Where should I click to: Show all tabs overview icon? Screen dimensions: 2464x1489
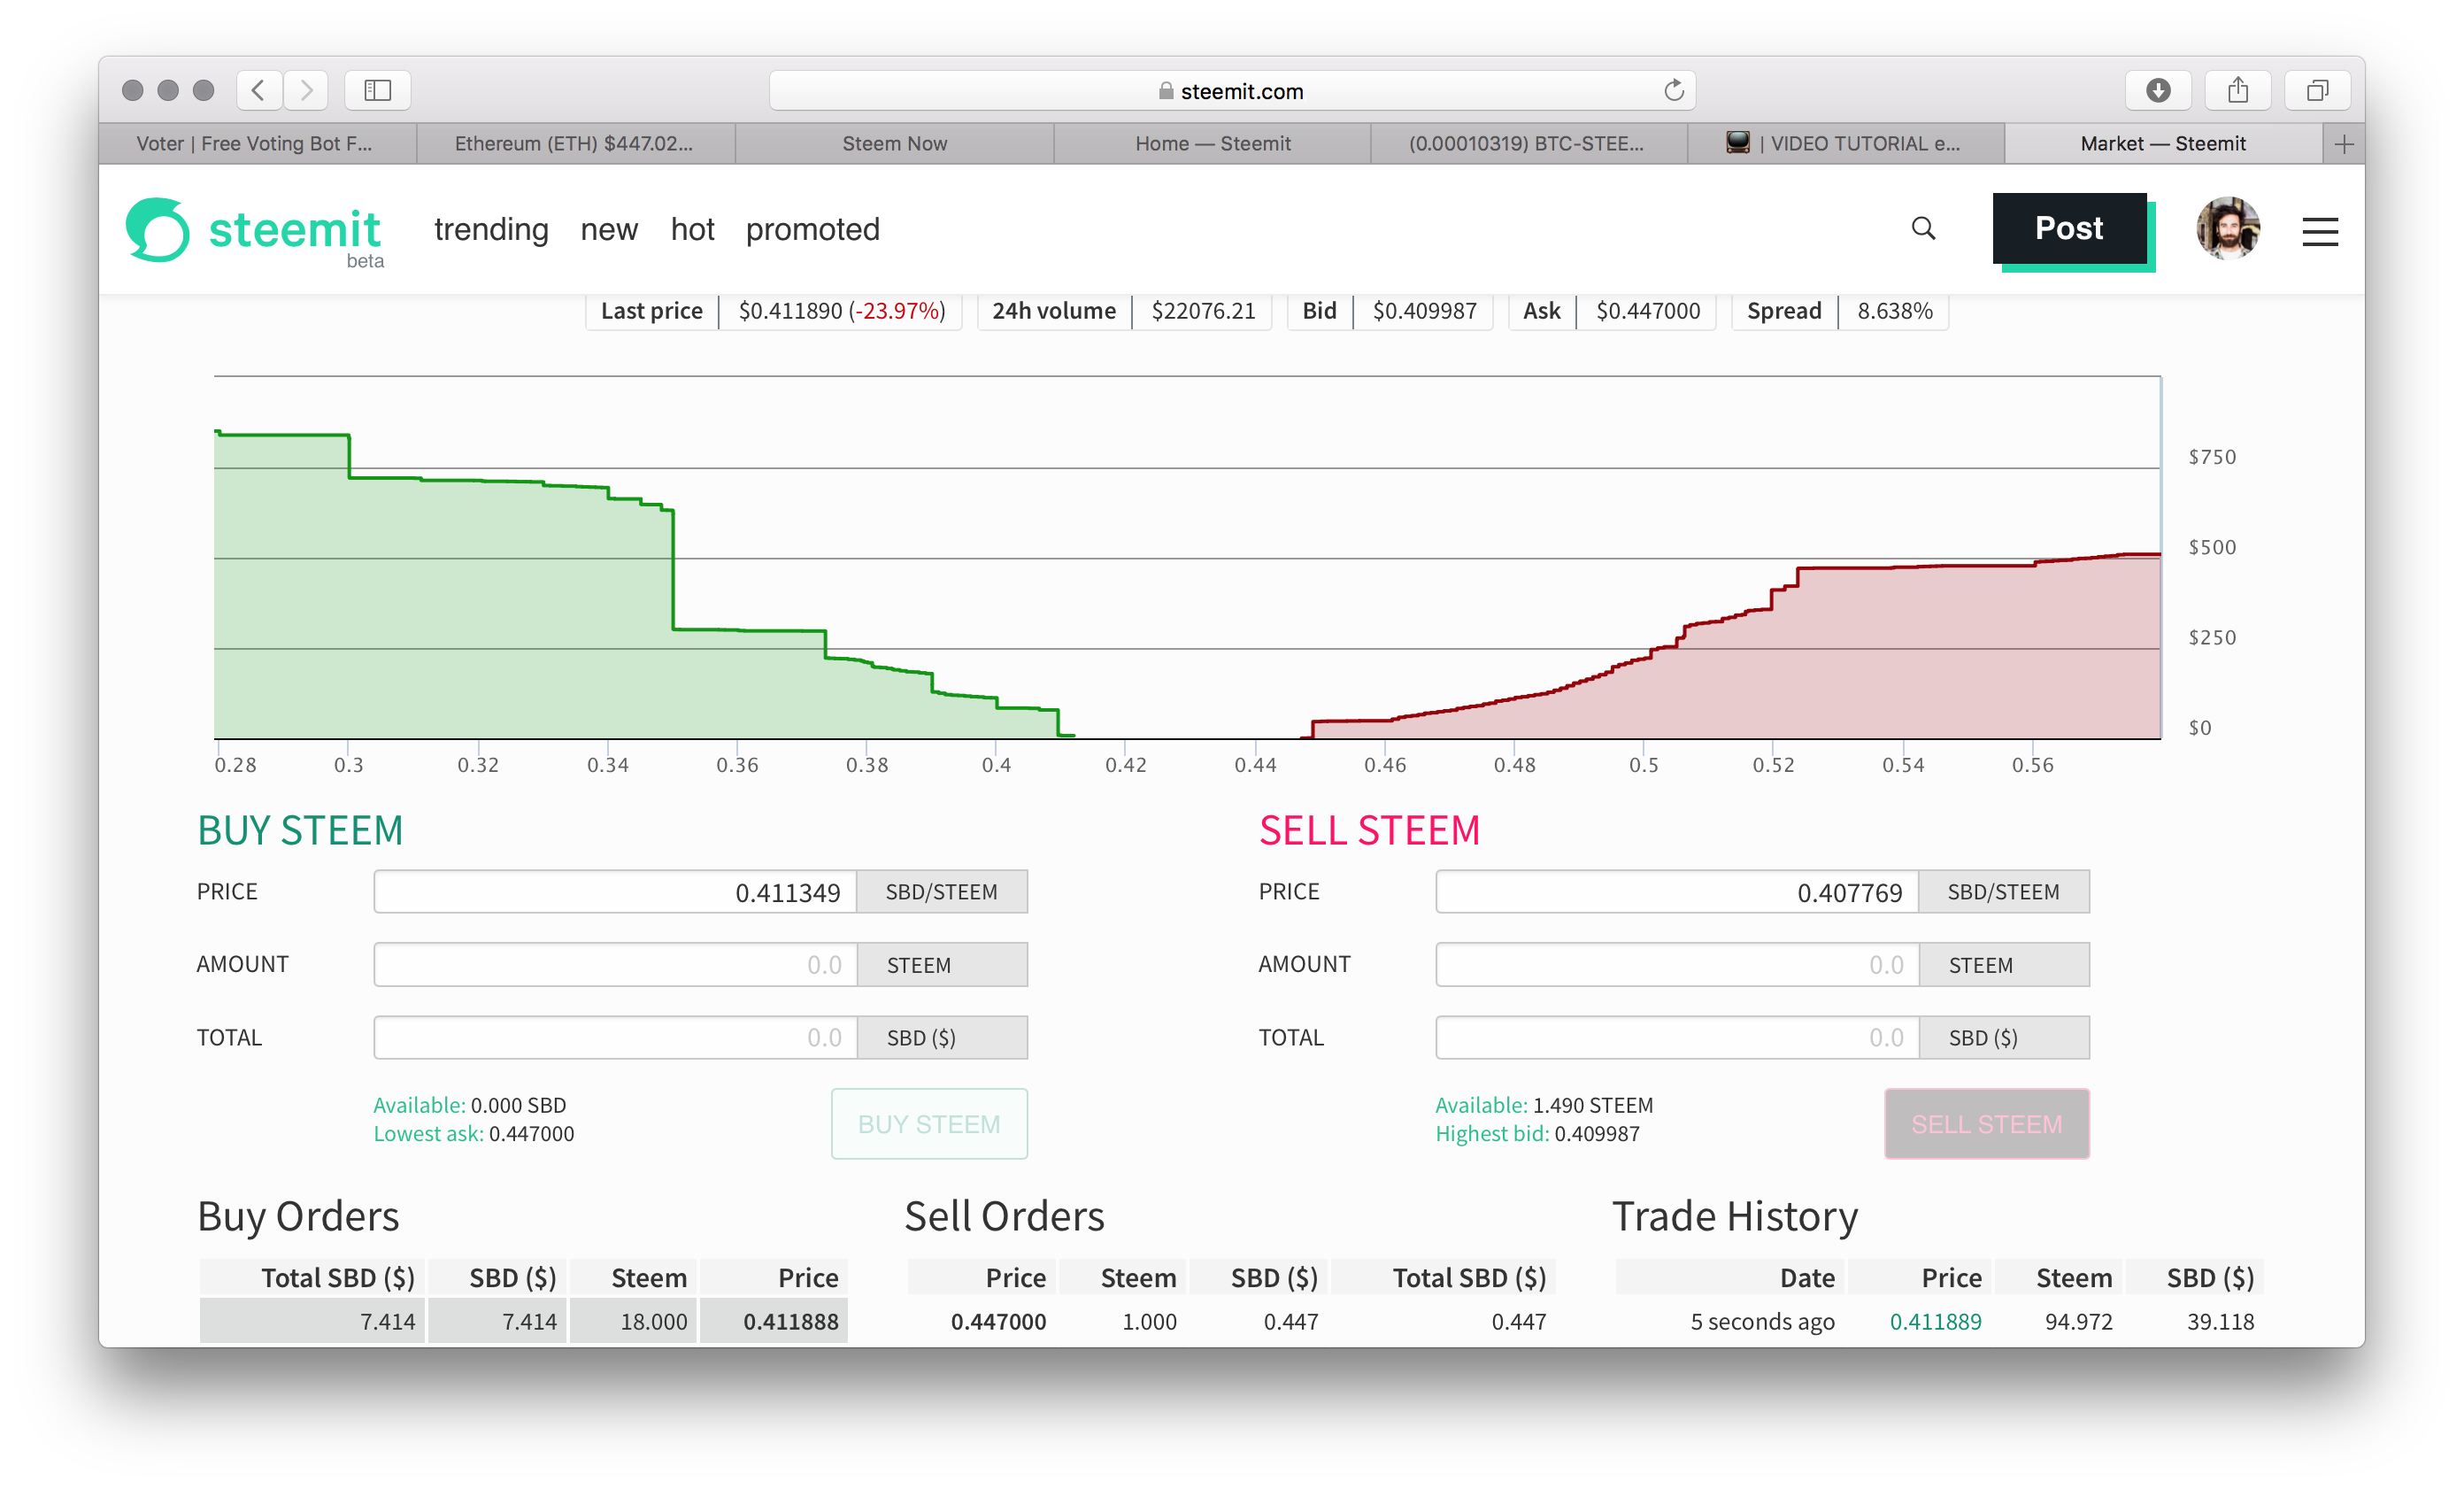[2317, 90]
